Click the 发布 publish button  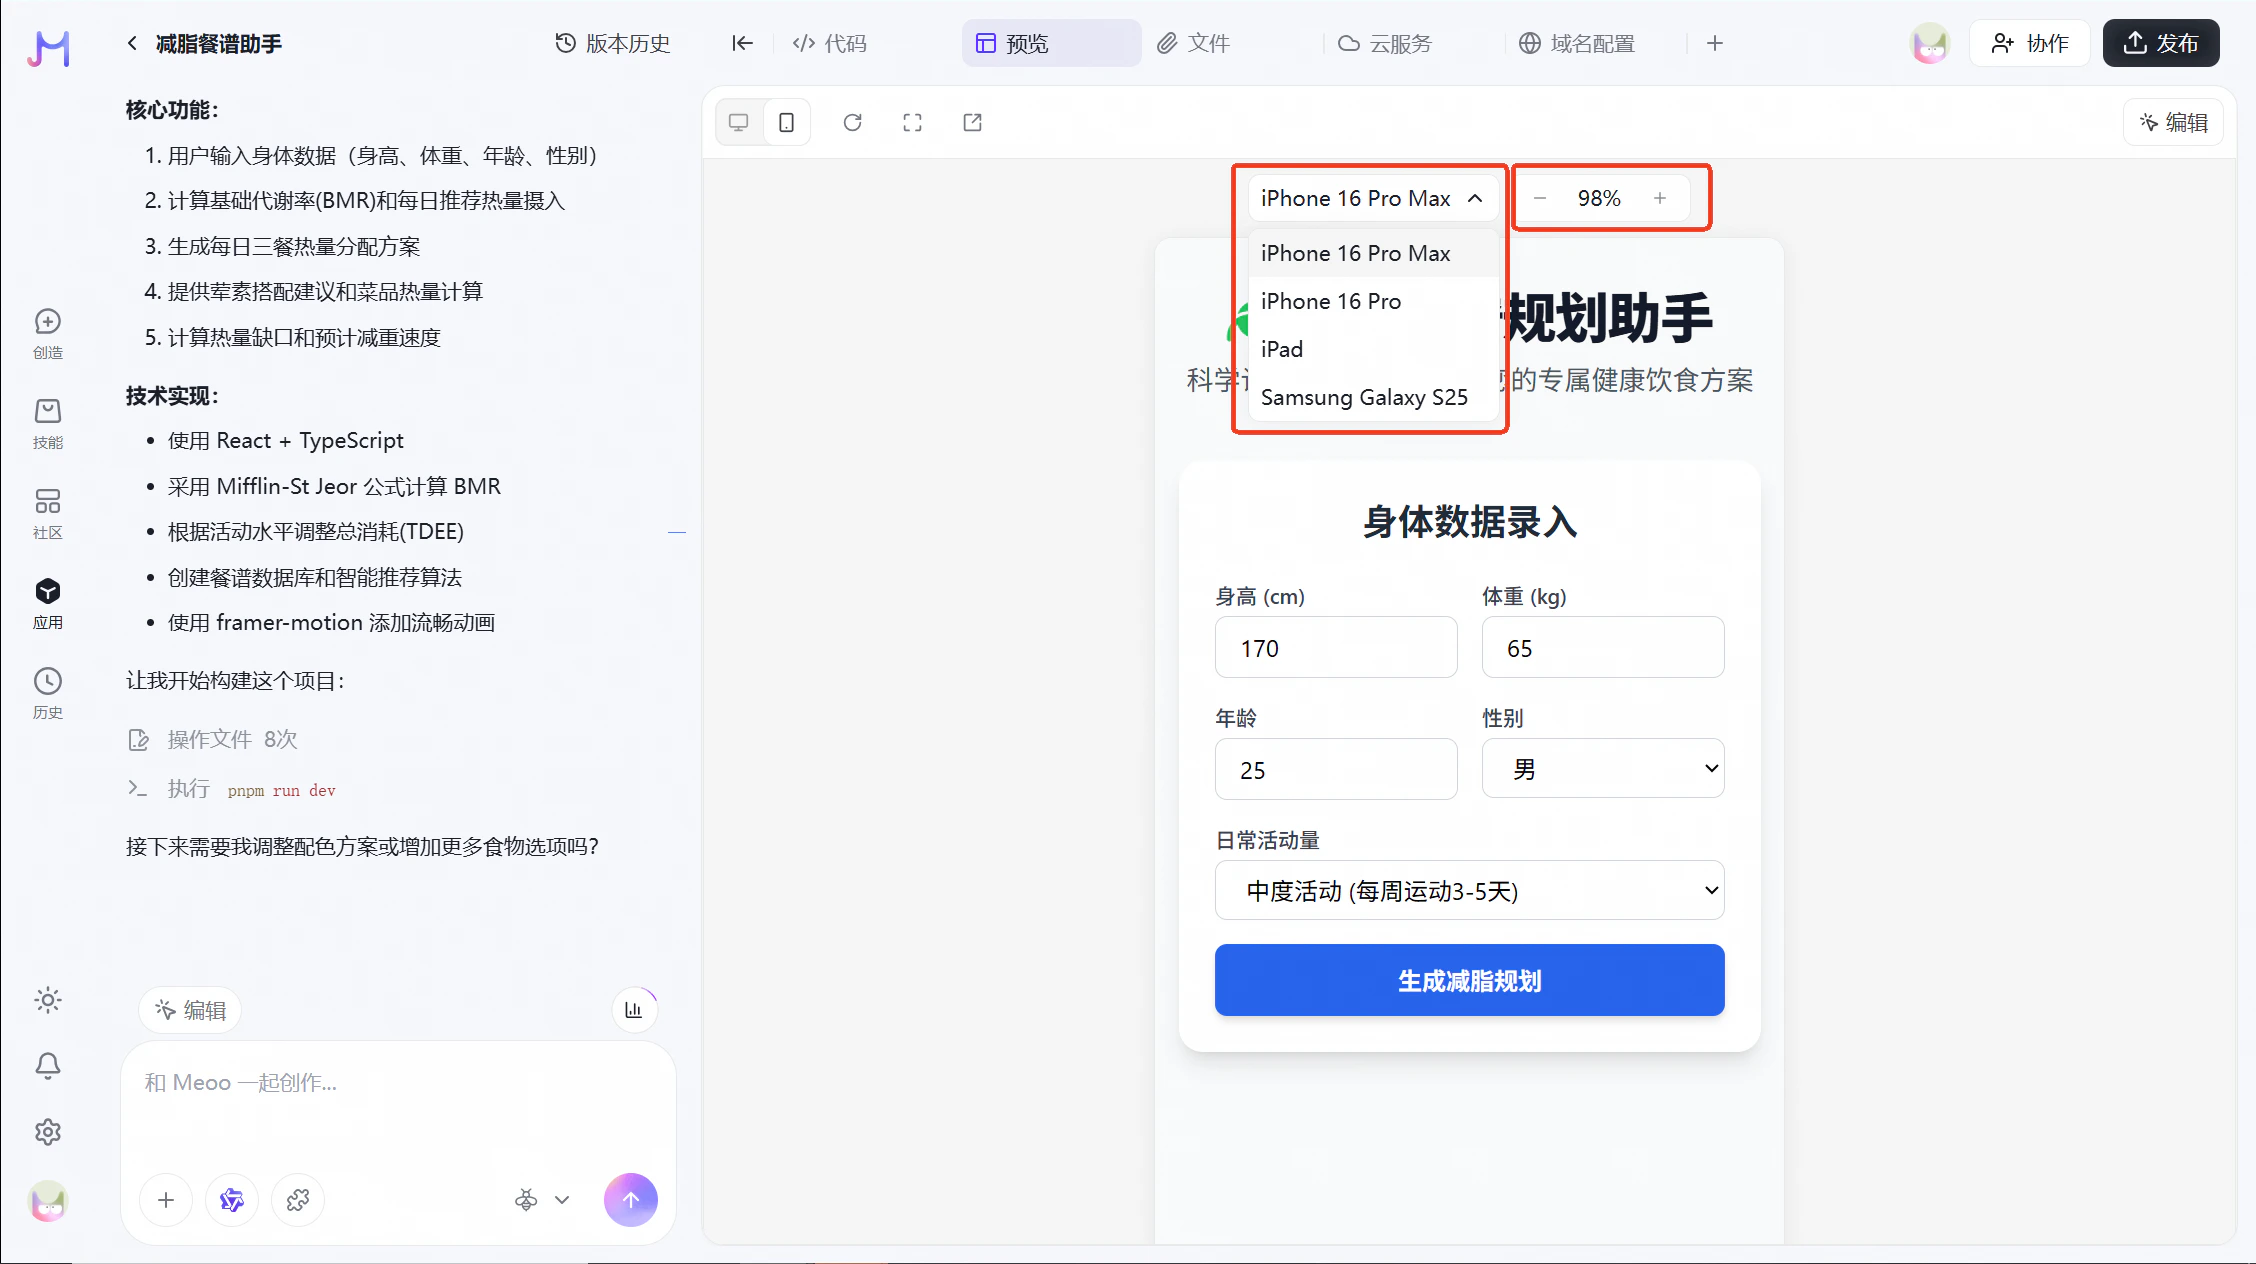click(2160, 43)
